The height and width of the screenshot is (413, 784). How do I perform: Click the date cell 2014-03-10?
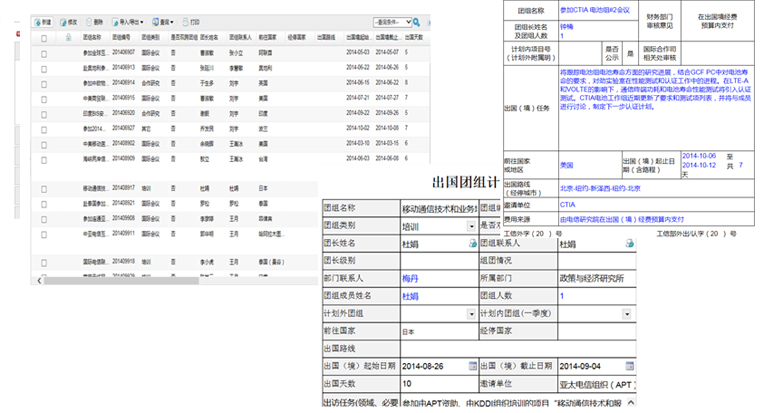(358, 143)
